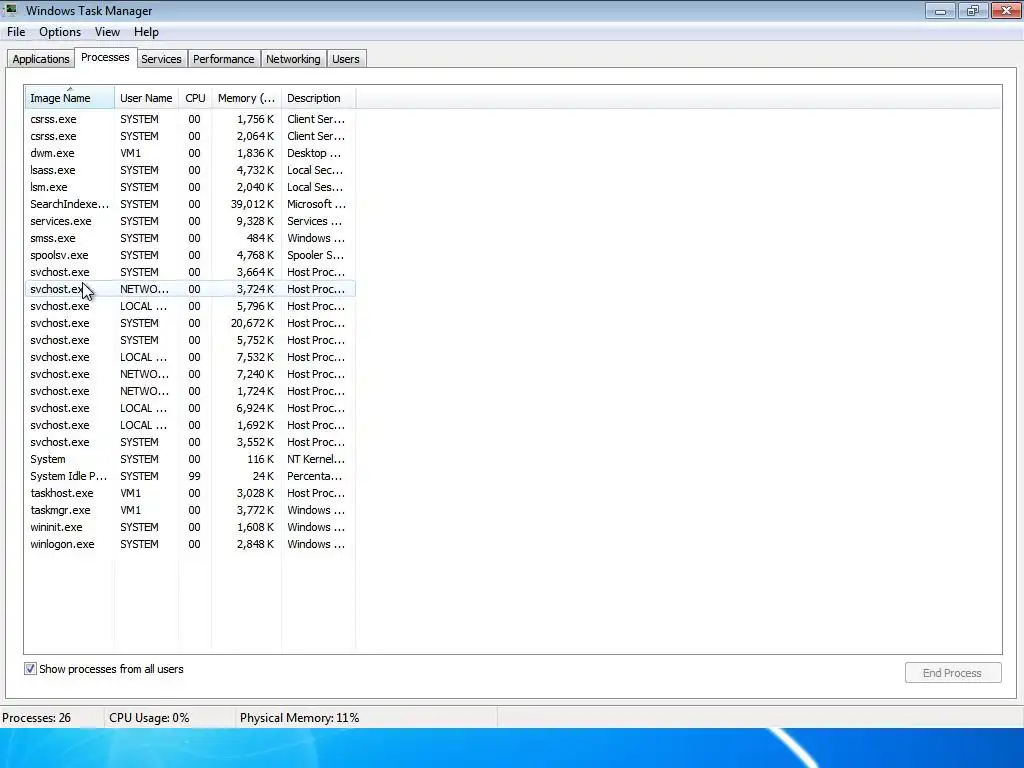Switch to the Networking tab

[293, 59]
